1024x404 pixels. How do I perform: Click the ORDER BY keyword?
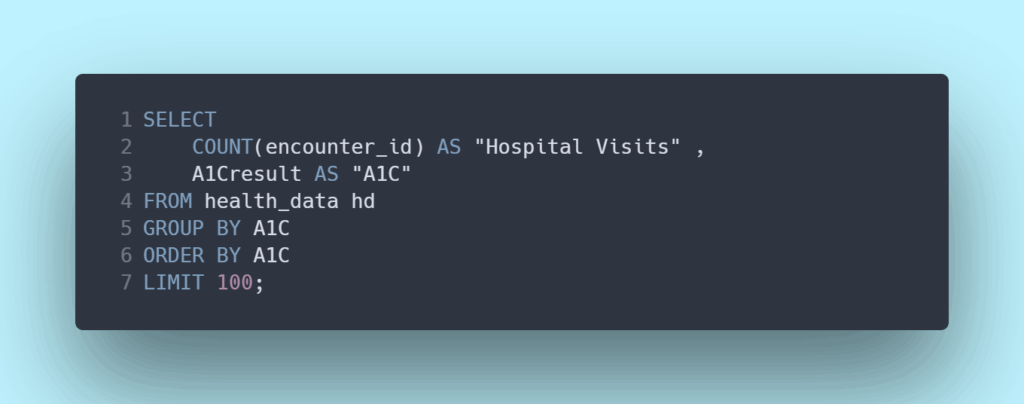pos(191,255)
